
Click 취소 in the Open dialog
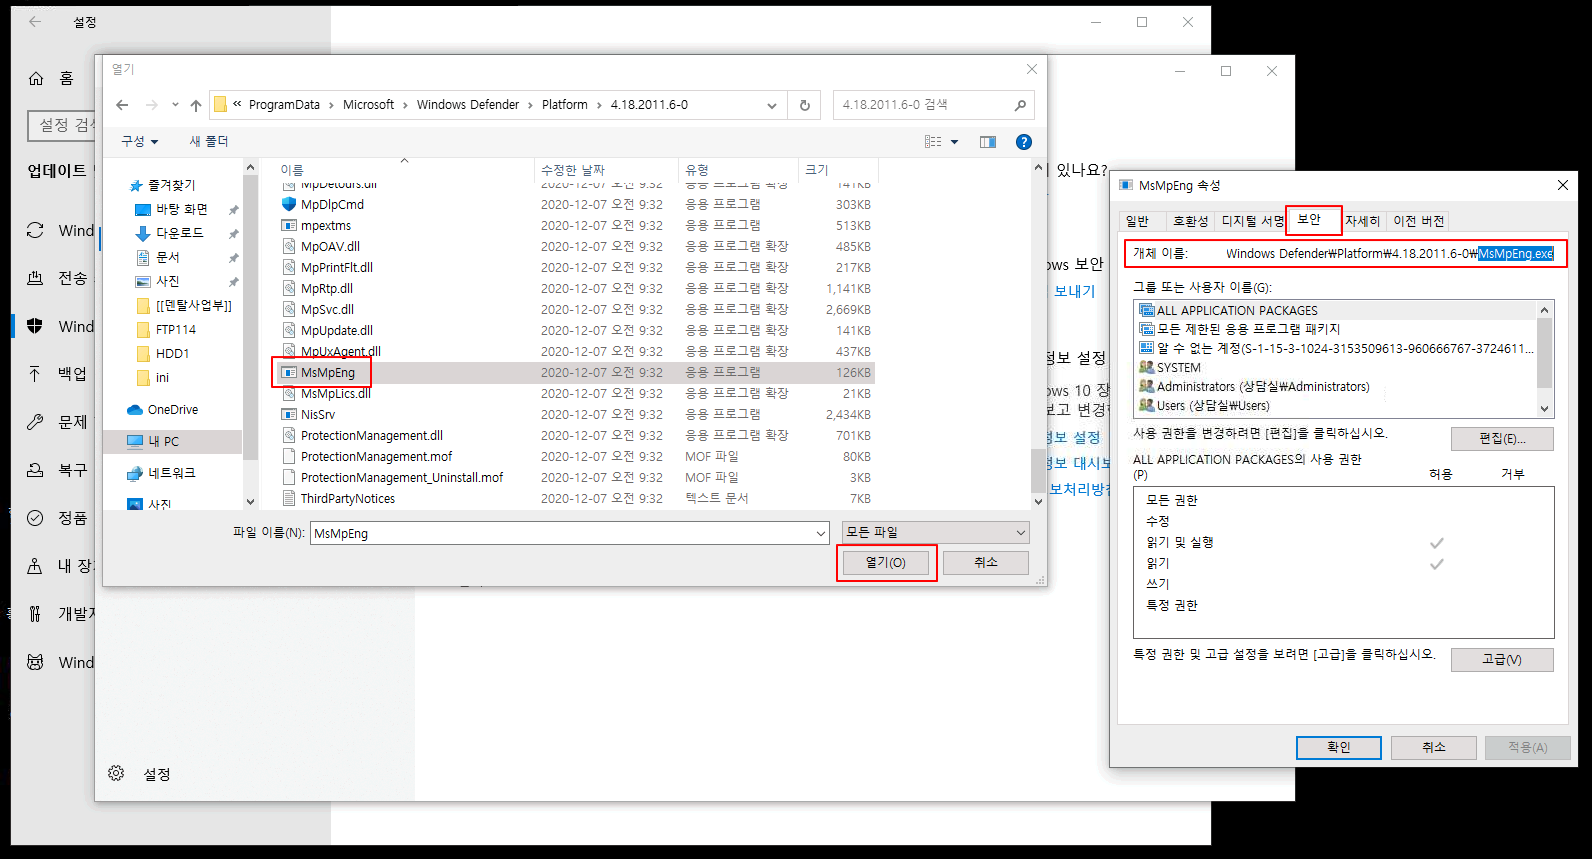click(986, 563)
